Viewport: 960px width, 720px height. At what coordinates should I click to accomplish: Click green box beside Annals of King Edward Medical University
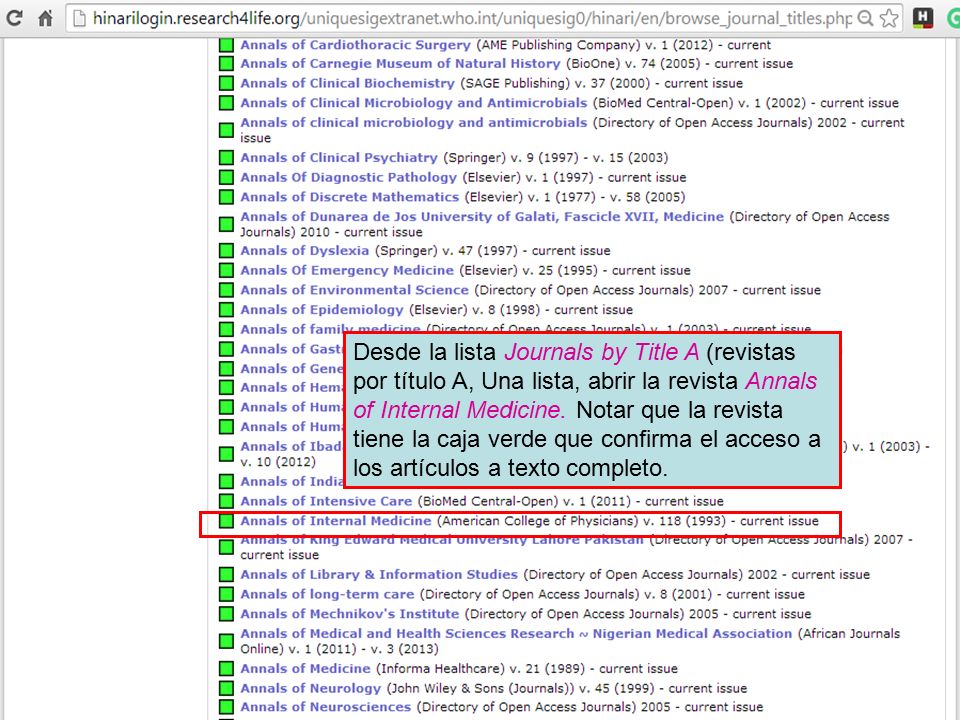point(227,547)
